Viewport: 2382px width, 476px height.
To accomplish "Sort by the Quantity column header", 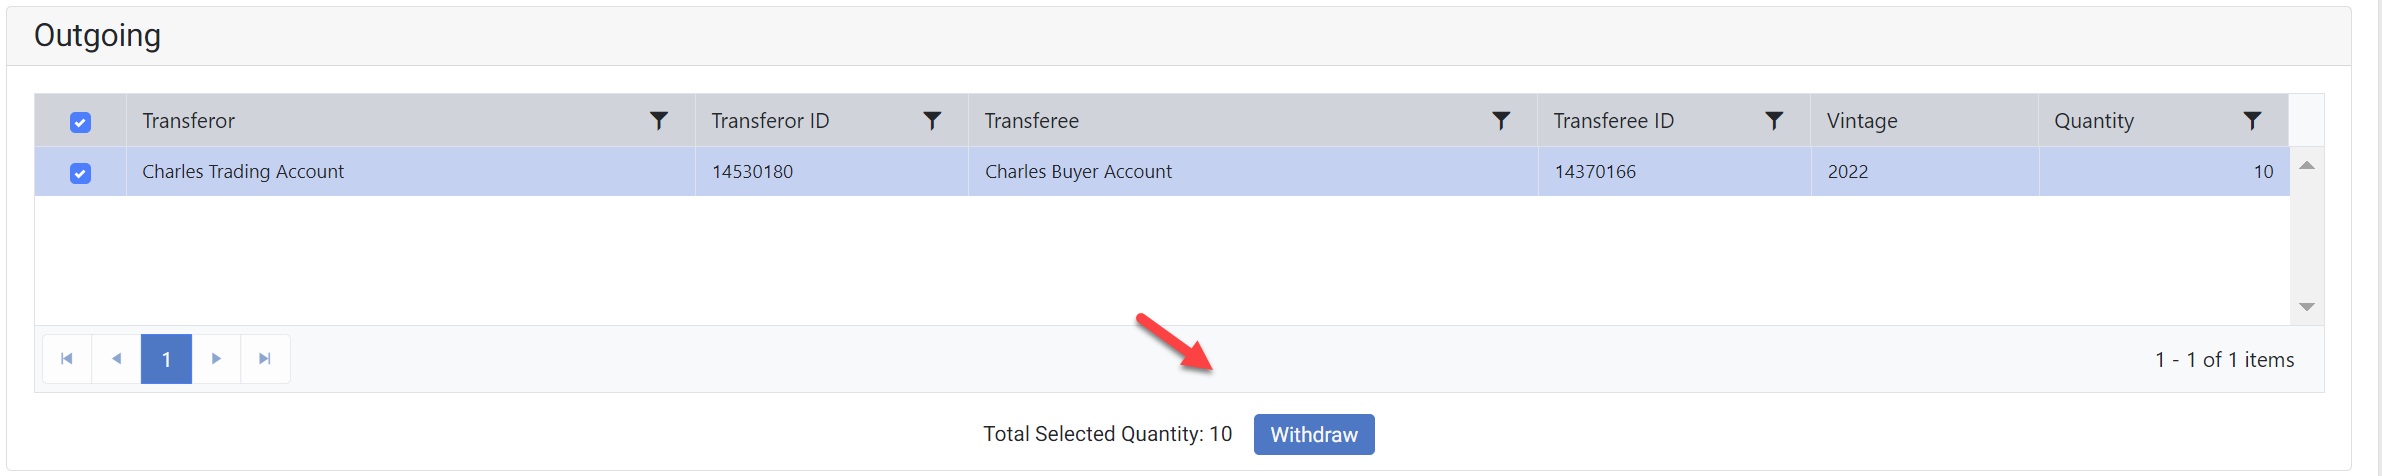I will [2094, 121].
